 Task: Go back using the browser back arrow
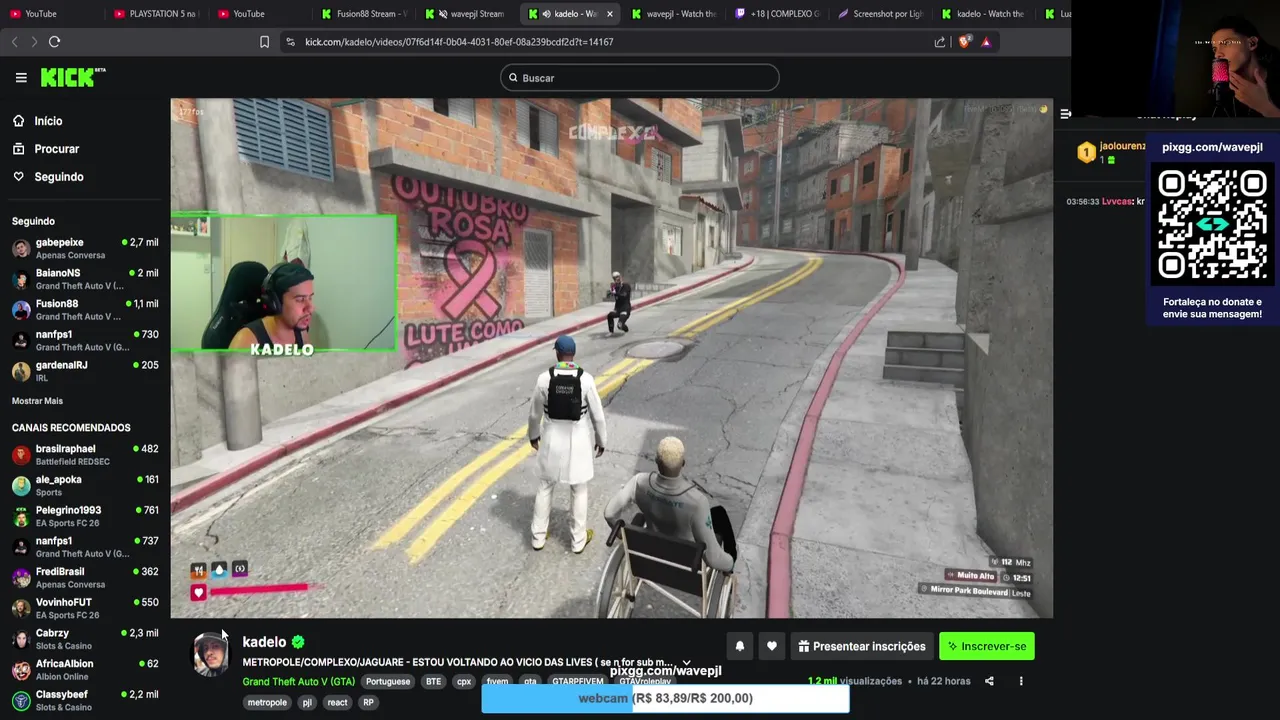click(x=15, y=42)
